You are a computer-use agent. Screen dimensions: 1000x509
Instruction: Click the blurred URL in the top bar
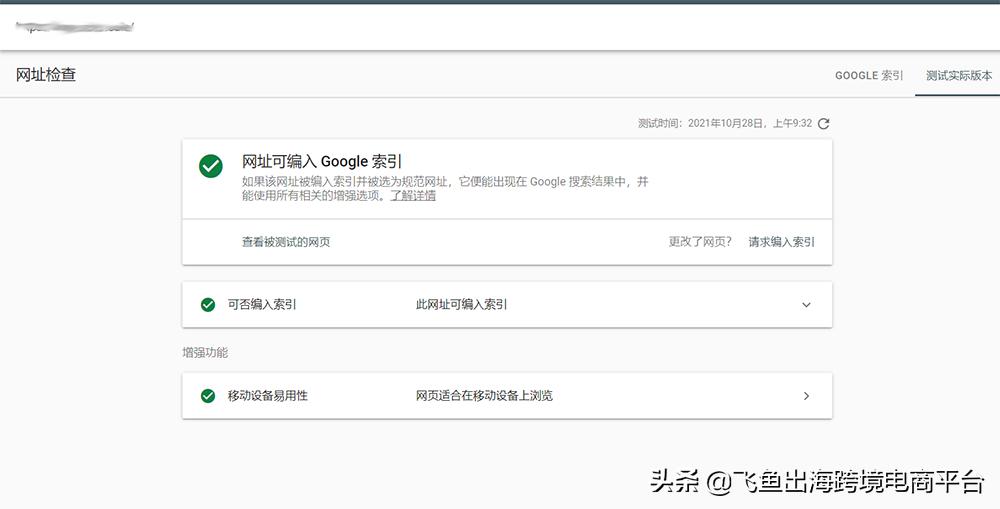point(75,27)
